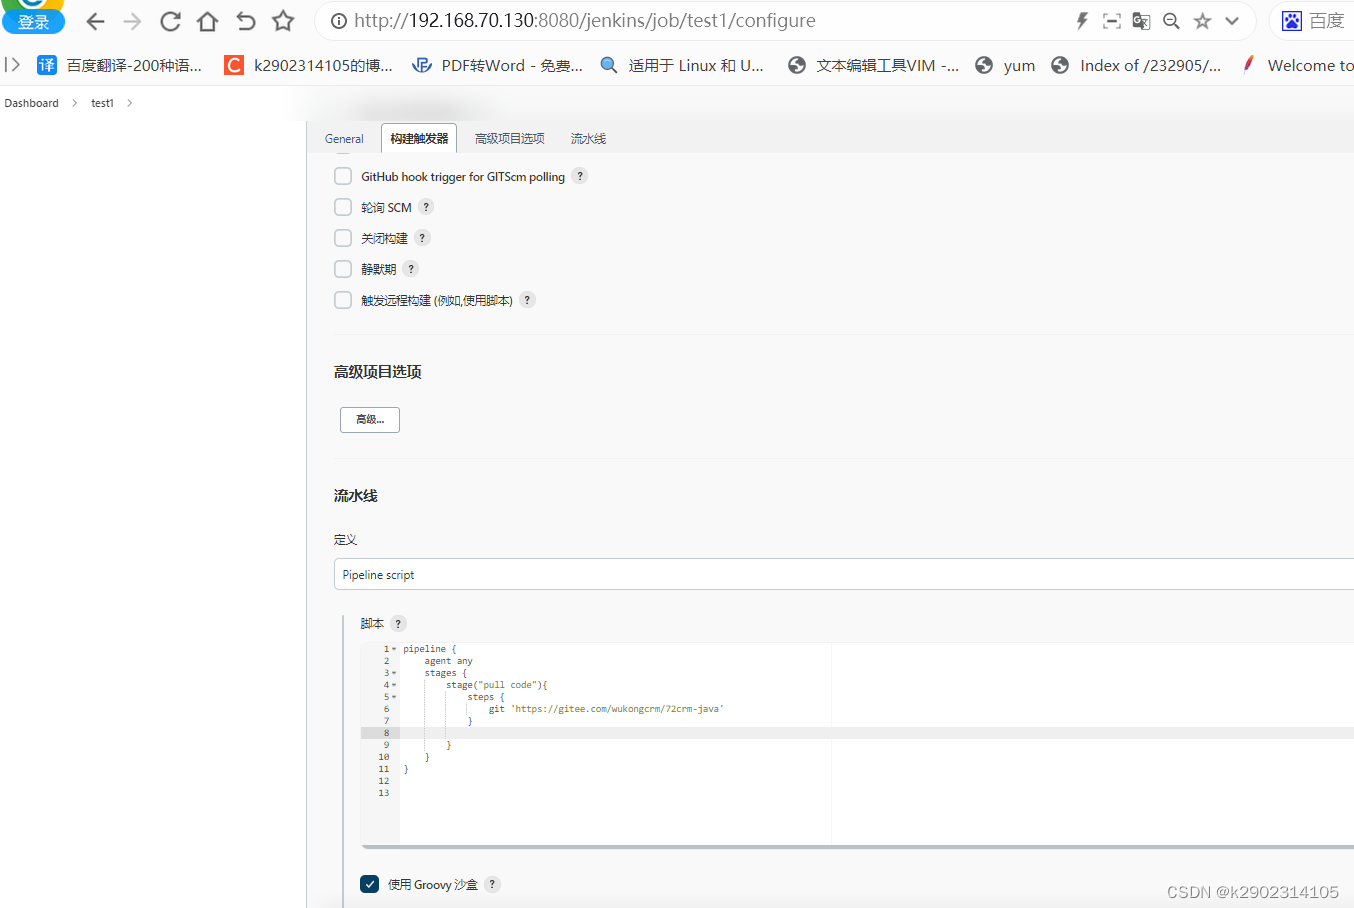The image size is (1354, 908).
Task: Go forward with the browser forward arrow
Action: pyautogui.click(x=132, y=21)
